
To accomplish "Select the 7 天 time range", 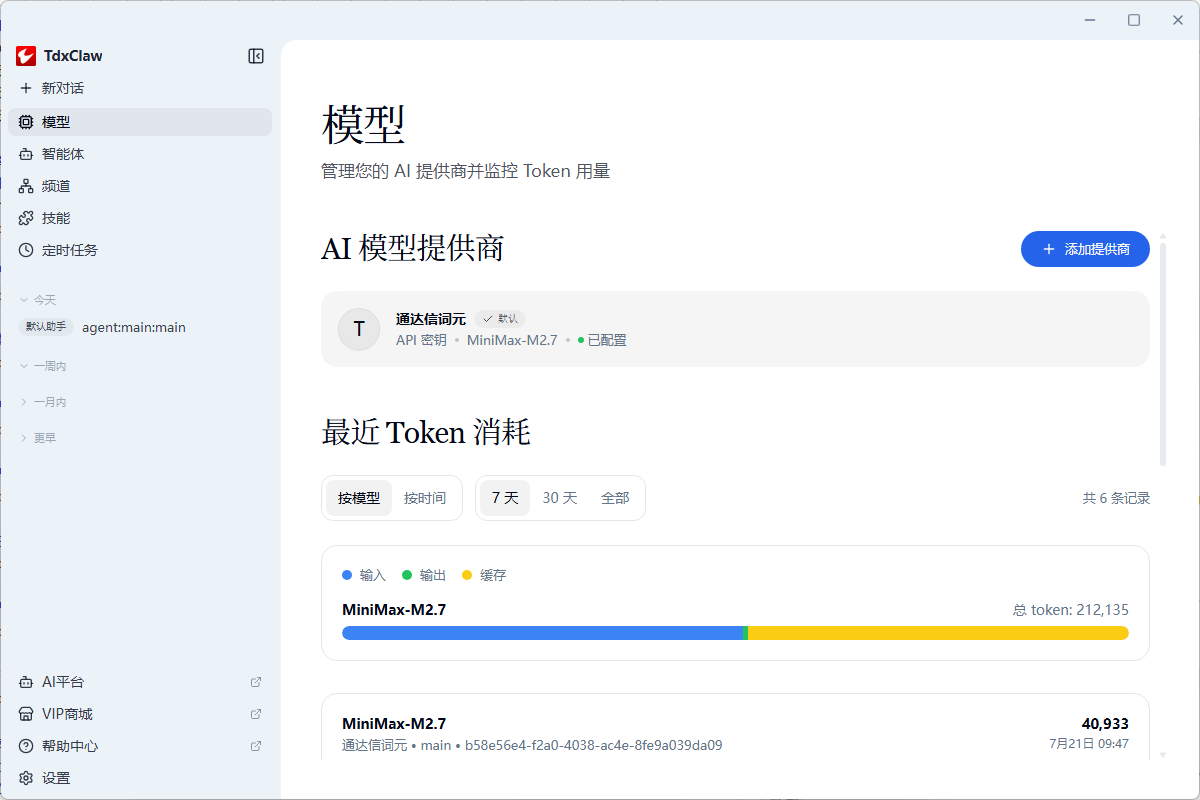I will pyautogui.click(x=505, y=498).
